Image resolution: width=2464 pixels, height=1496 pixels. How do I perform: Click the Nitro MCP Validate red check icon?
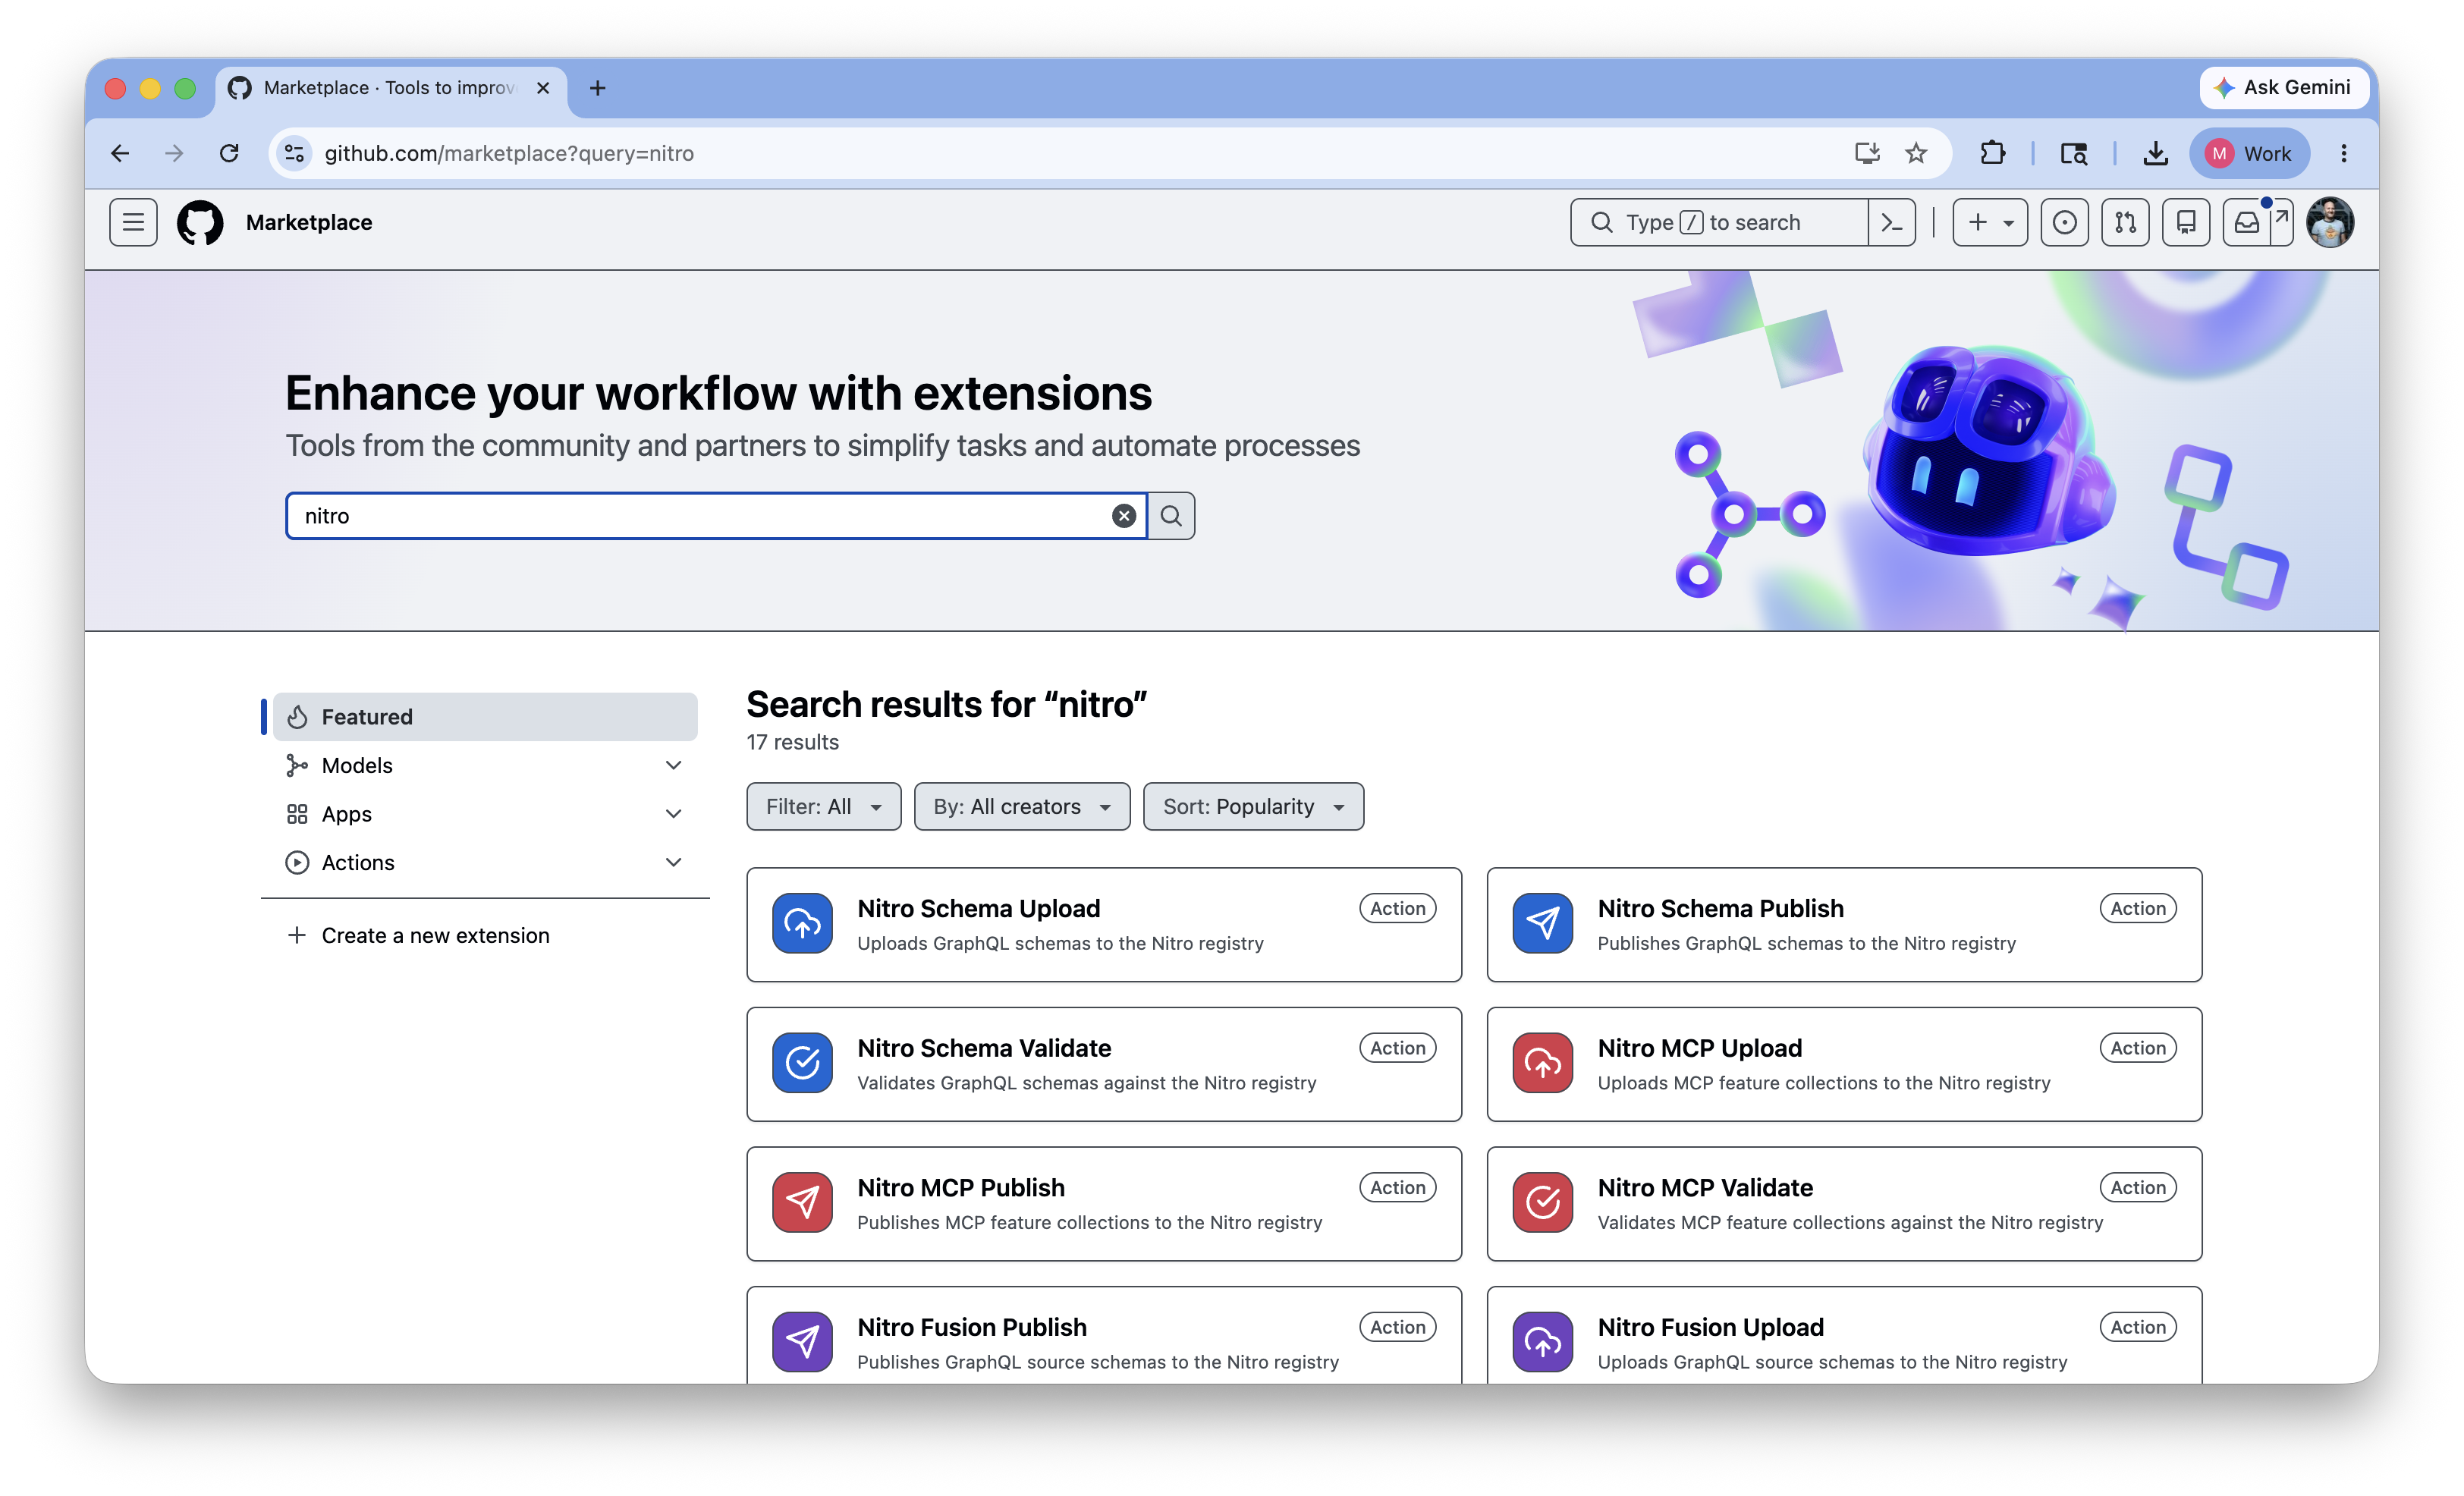tap(1542, 1202)
